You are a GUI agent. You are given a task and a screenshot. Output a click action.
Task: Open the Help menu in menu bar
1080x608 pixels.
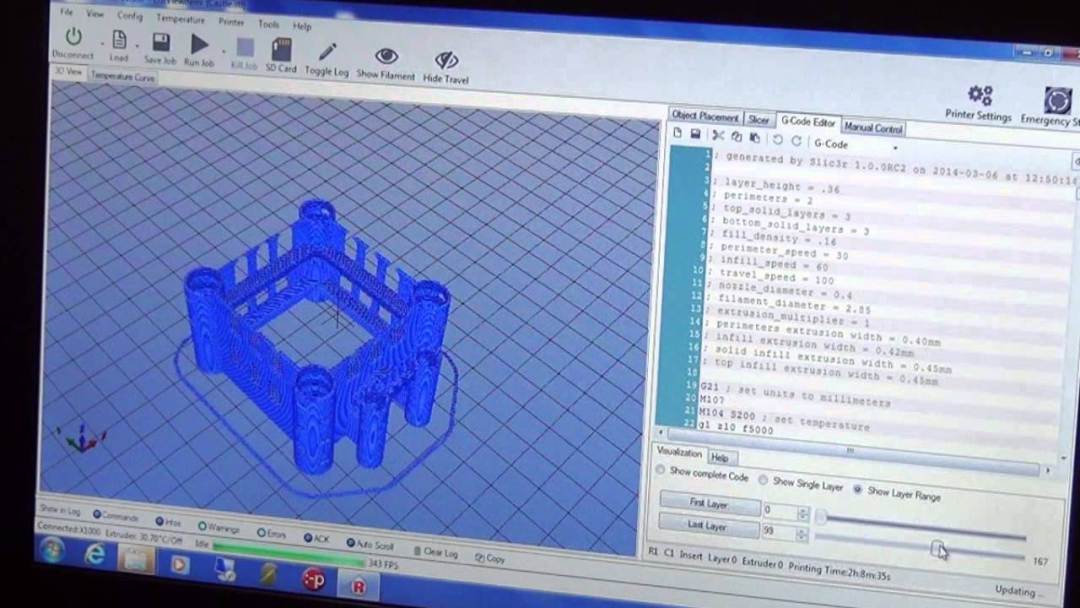[x=302, y=26]
